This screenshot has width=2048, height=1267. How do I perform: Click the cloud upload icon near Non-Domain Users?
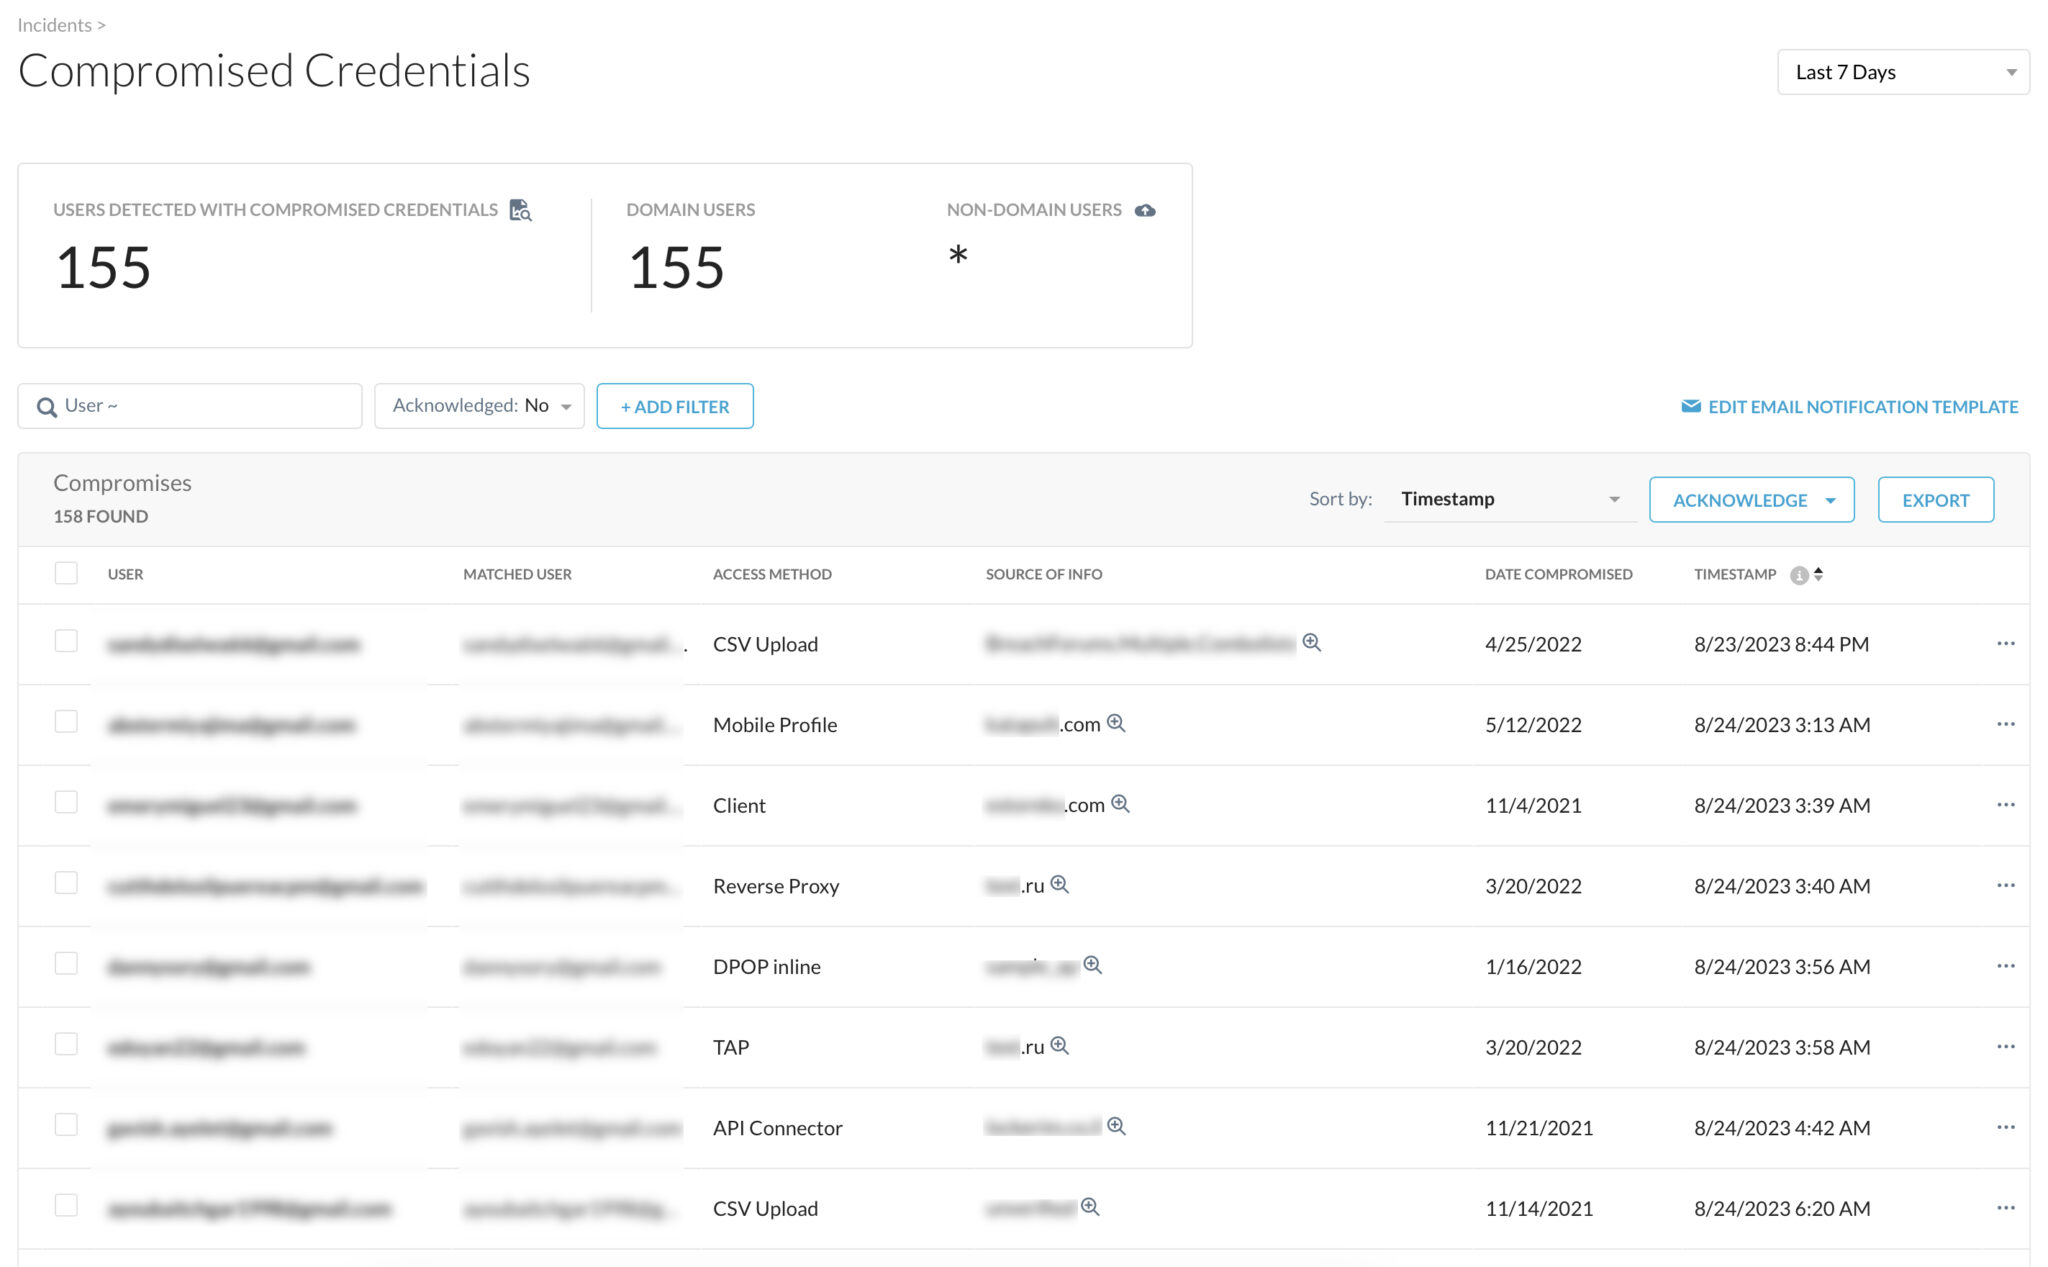click(1146, 210)
